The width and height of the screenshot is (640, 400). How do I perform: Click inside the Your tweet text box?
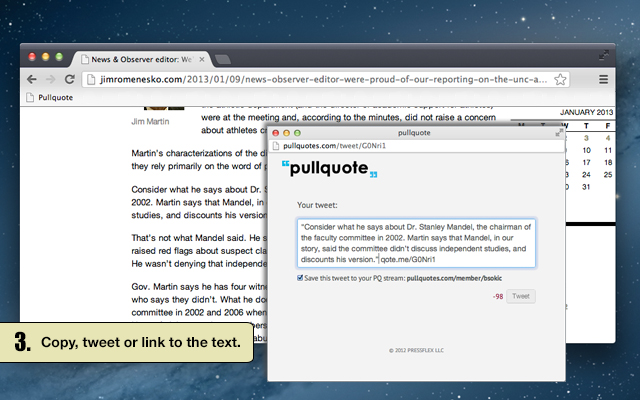(x=416, y=243)
